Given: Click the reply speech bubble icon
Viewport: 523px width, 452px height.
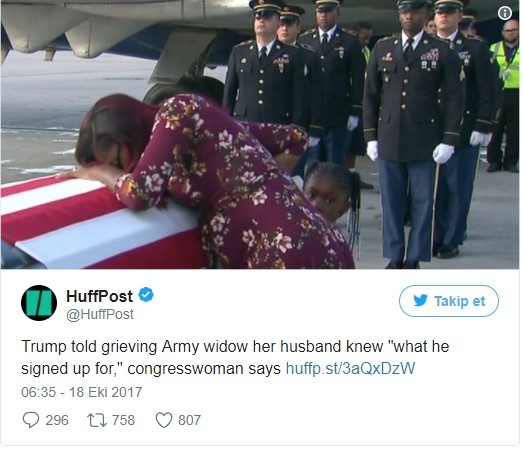Looking at the screenshot, I should coord(31,420).
